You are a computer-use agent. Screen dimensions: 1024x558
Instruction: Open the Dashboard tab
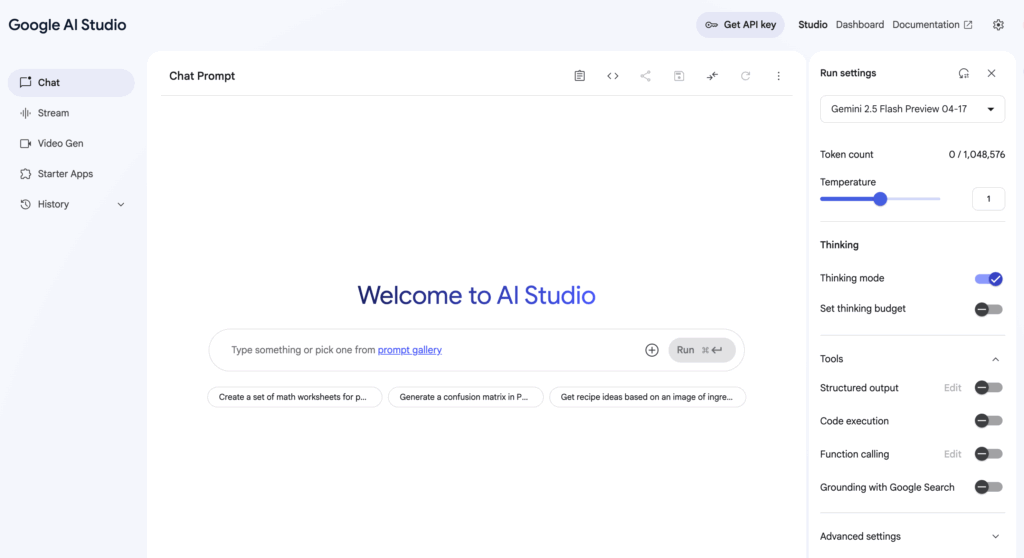[859, 25]
